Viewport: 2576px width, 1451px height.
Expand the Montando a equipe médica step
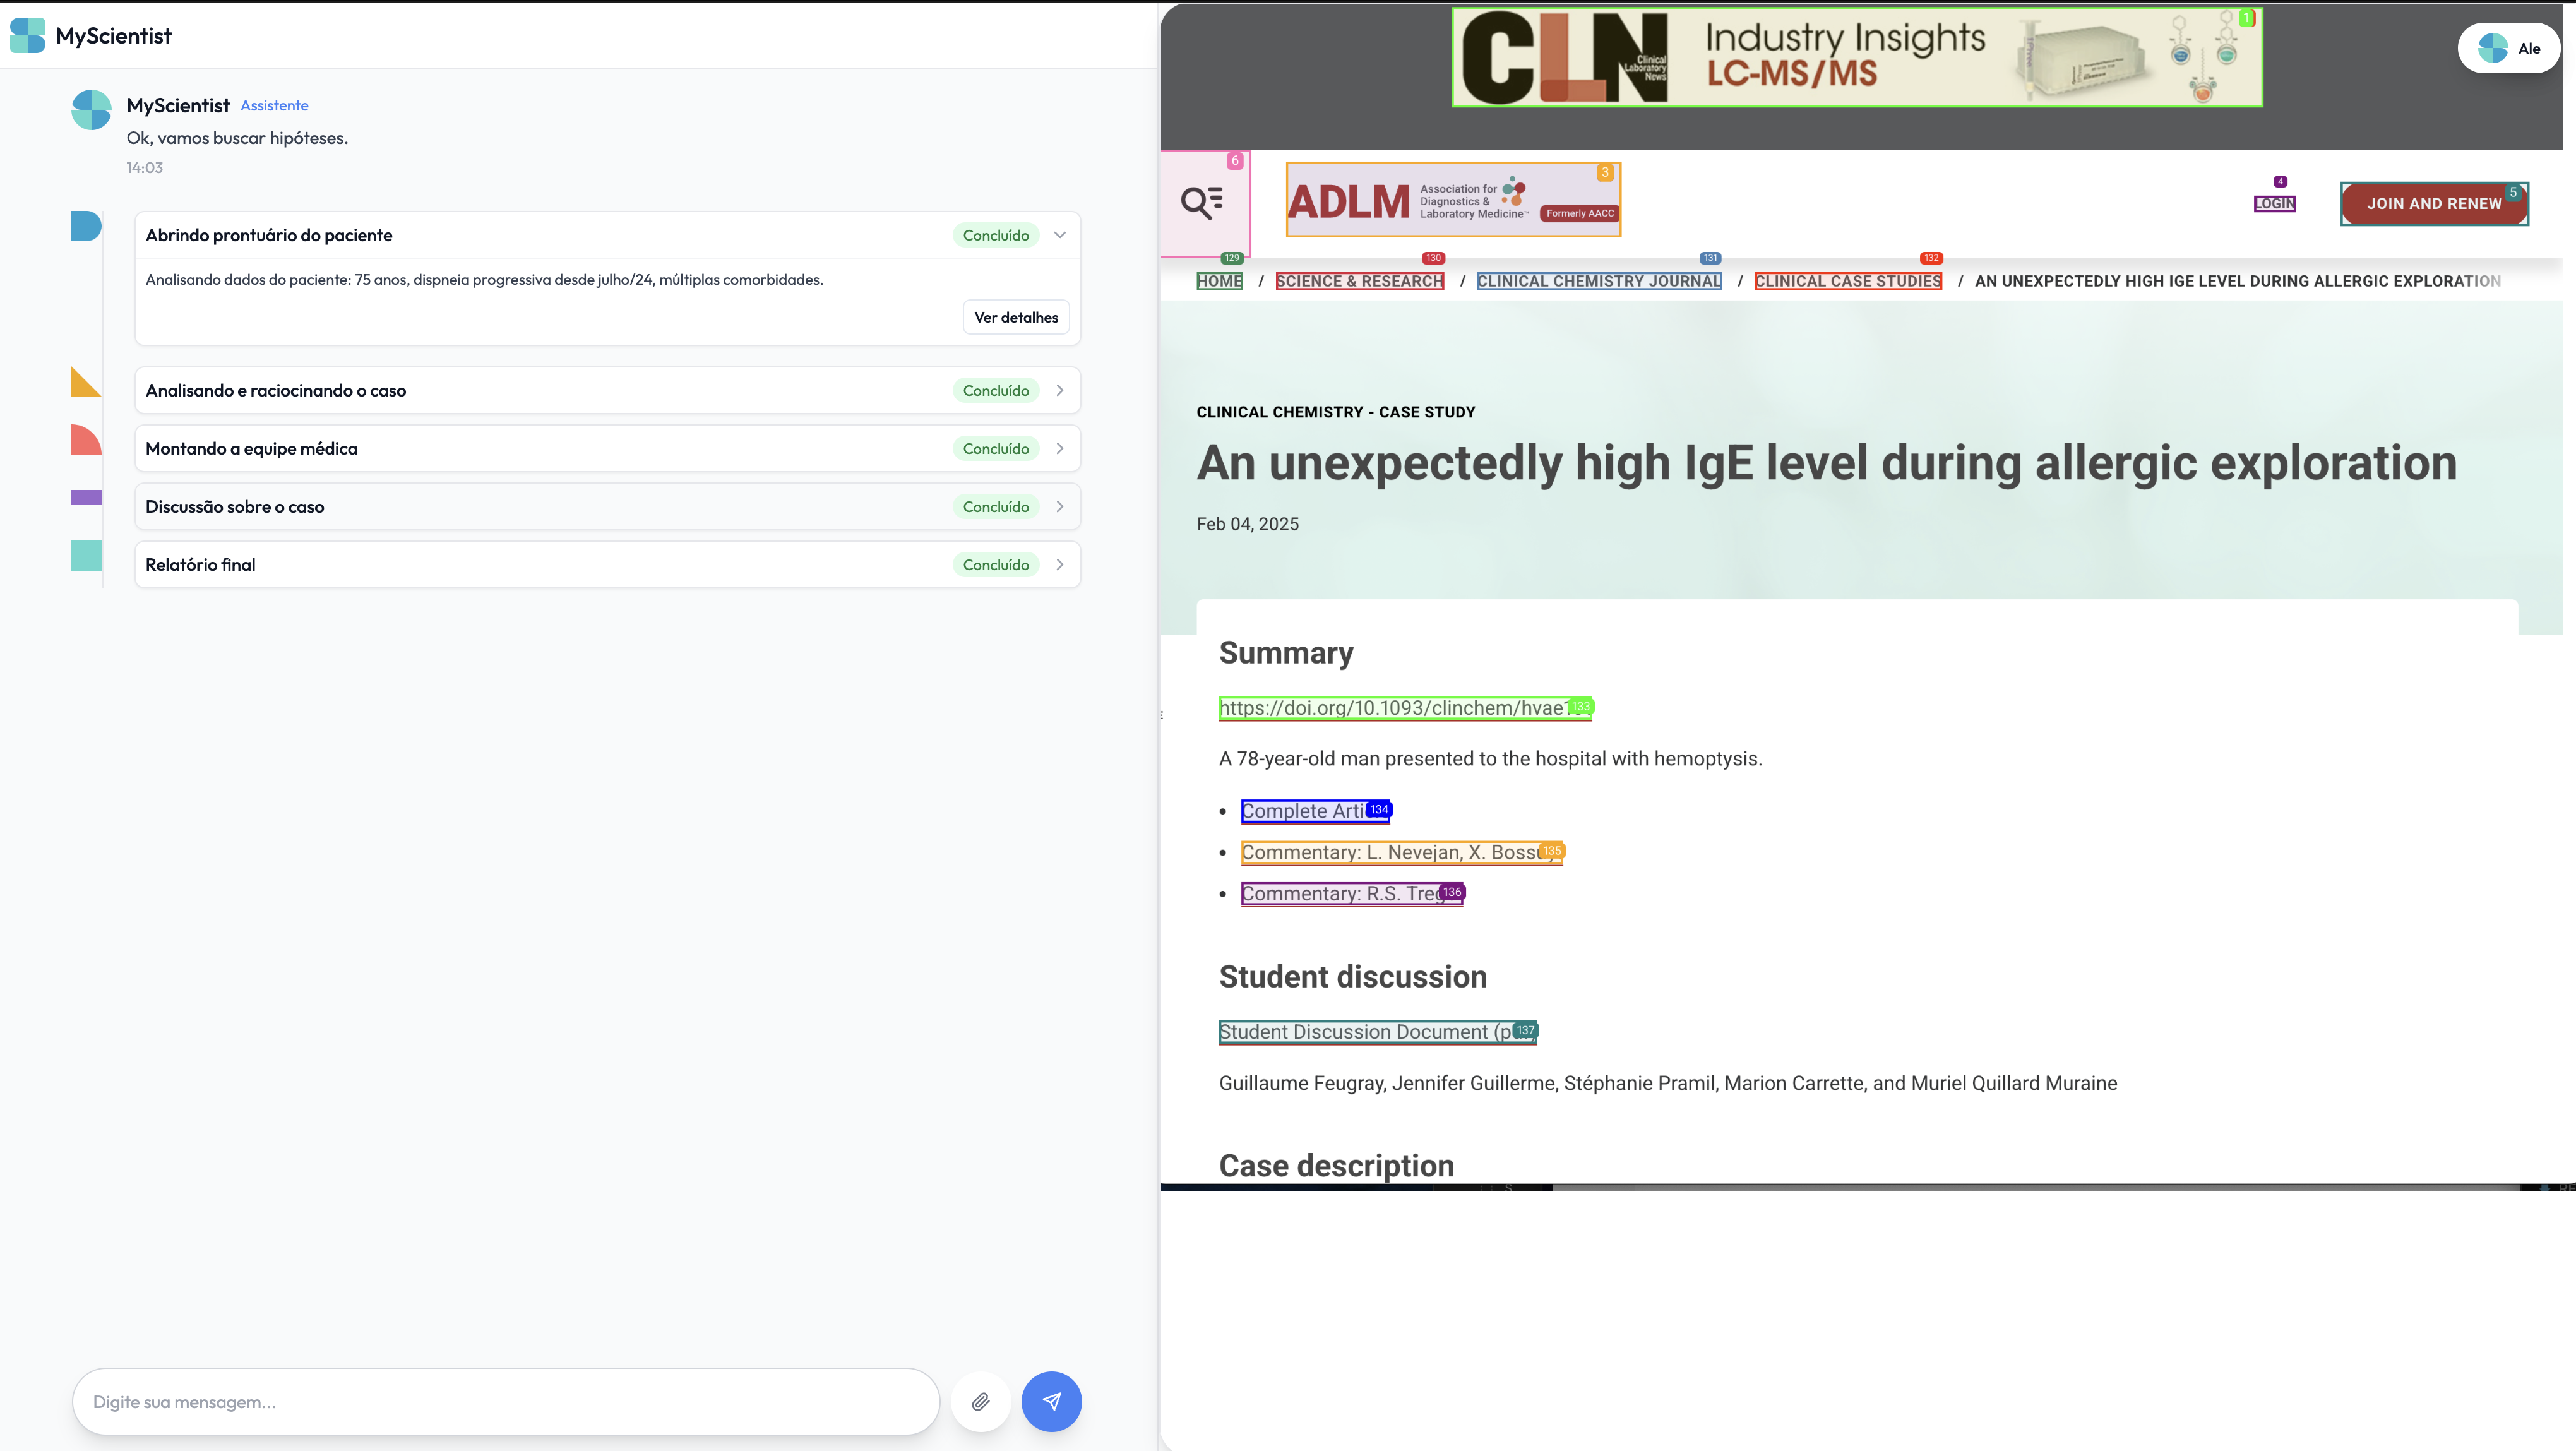coord(1060,448)
